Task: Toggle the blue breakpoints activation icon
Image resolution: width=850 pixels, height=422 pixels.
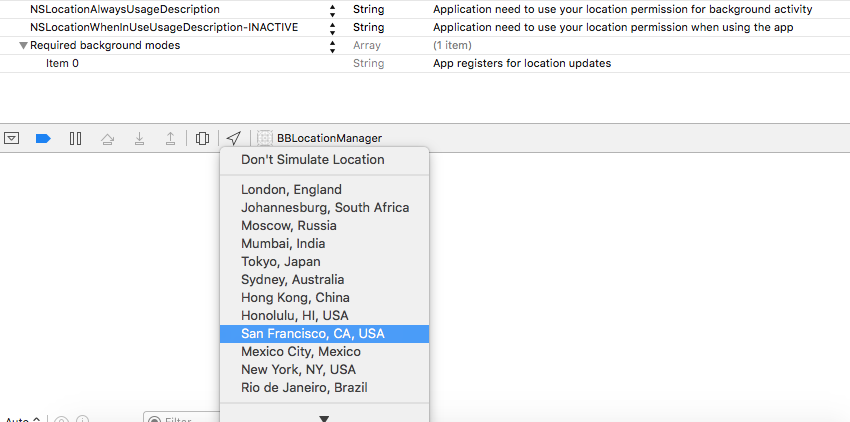Action: (x=43, y=138)
